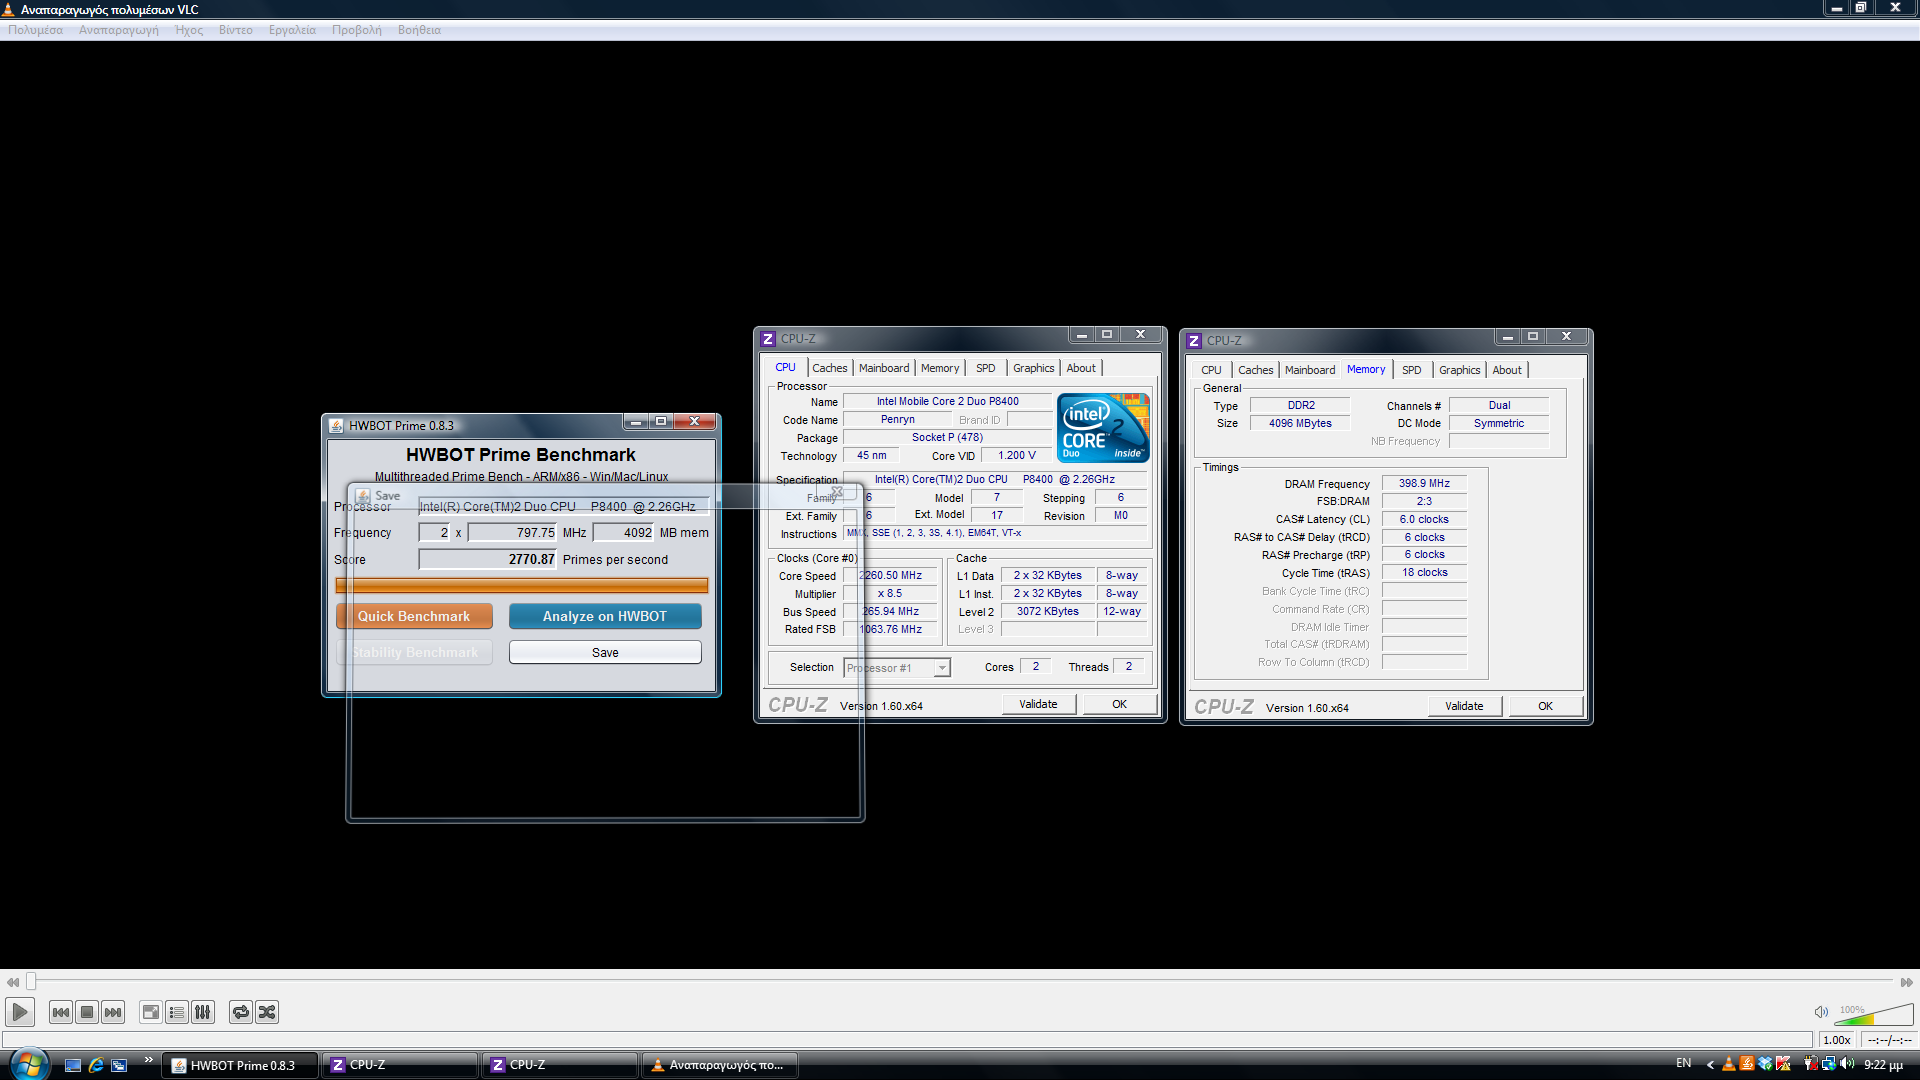Stop playback with the stop button
This screenshot has width=1920, height=1080.
point(87,1012)
